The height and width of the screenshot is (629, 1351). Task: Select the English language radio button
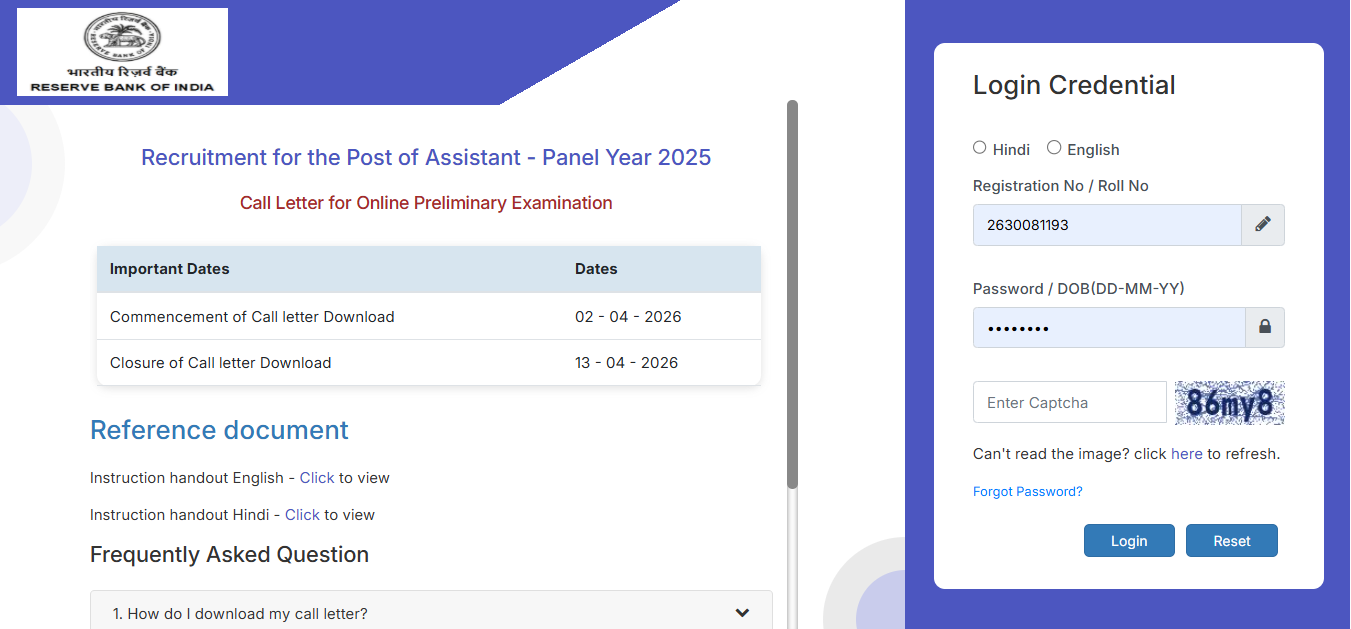coord(1053,147)
